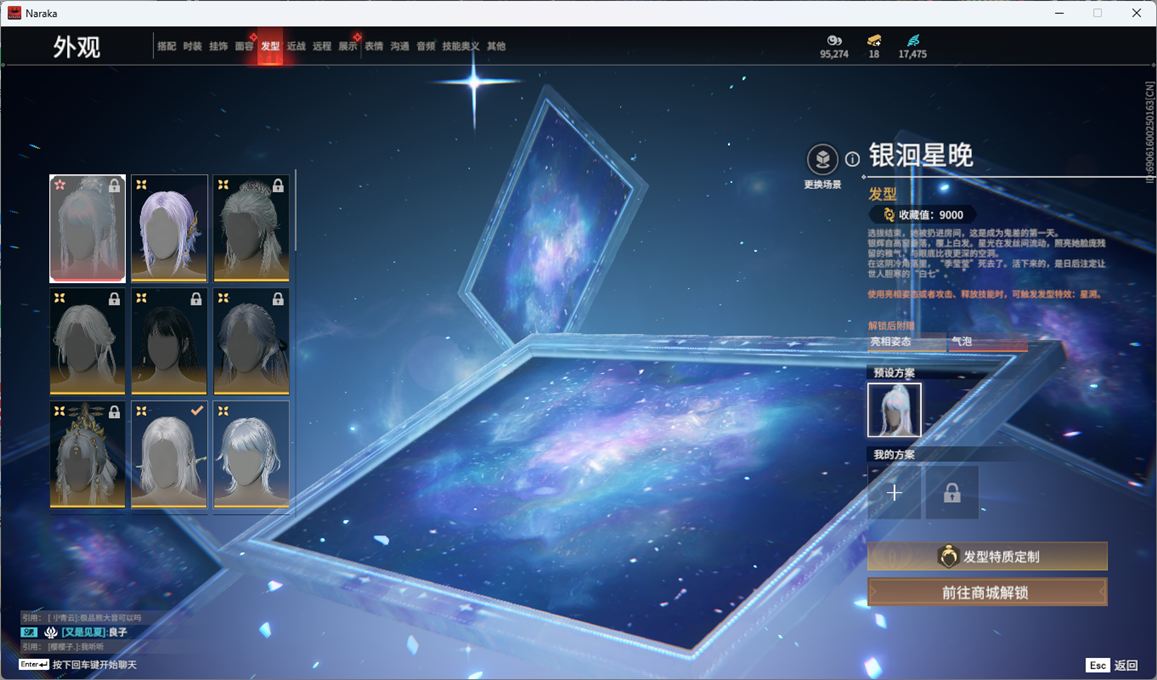Click the info icon beside 银洄星晚
Viewport: 1157px width, 680px height.
tap(852, 159)
